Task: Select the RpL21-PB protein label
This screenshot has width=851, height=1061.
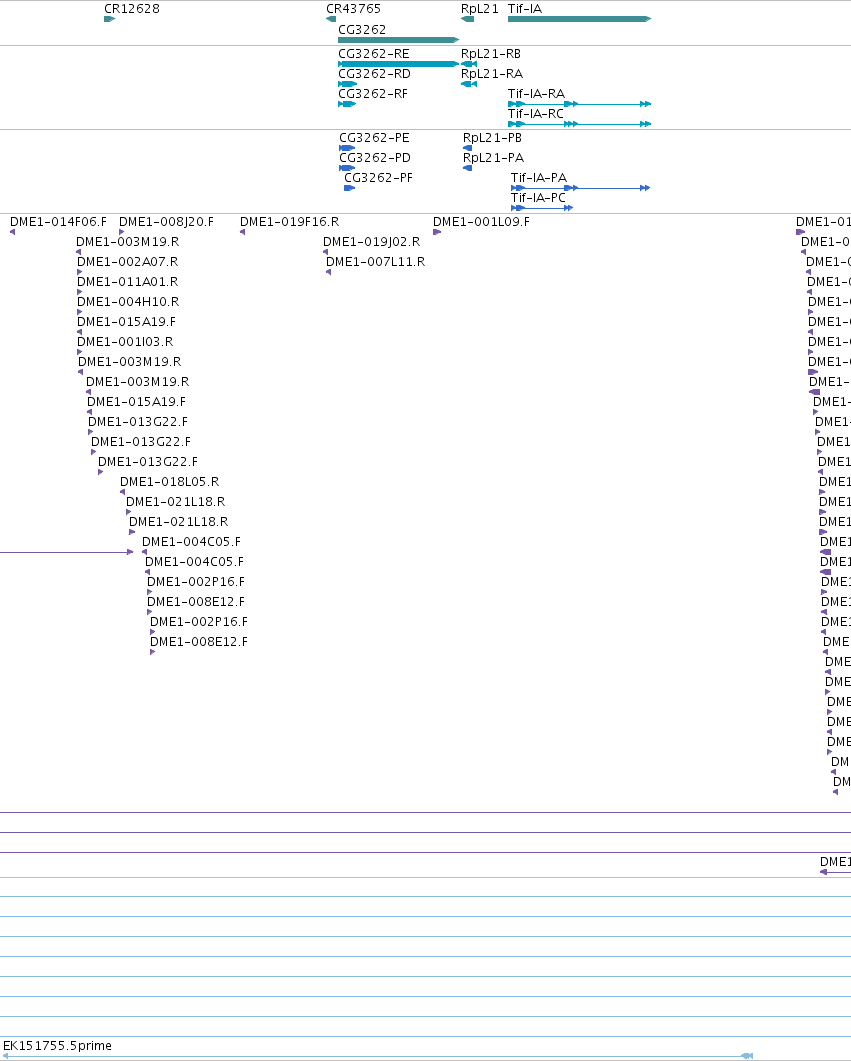Action: (492, 137)
